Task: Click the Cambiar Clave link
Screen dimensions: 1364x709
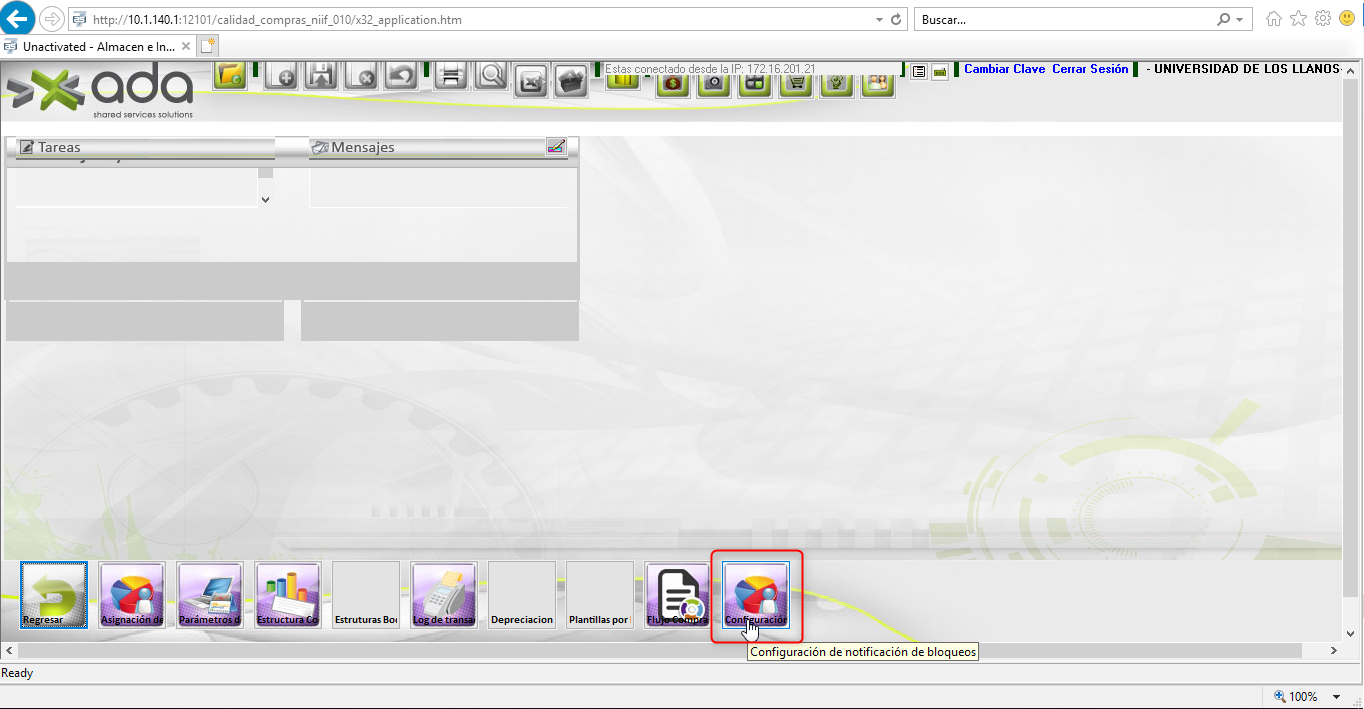Action: coord(1004,69)
